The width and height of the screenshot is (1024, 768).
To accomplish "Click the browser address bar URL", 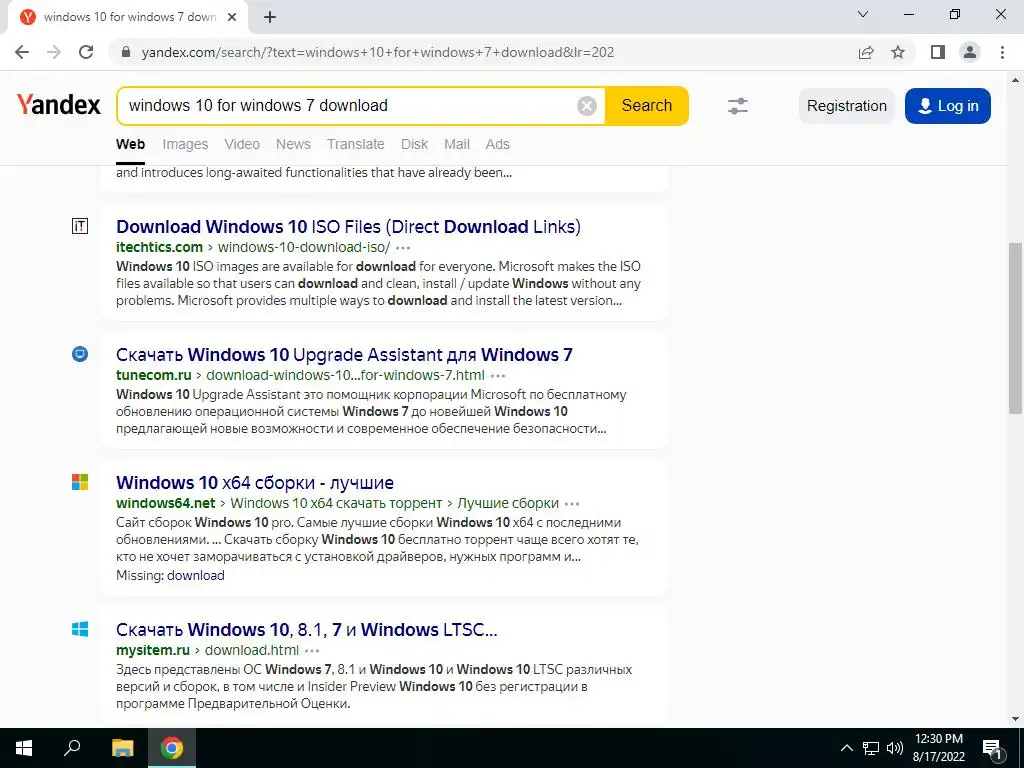I will (377, 52).
